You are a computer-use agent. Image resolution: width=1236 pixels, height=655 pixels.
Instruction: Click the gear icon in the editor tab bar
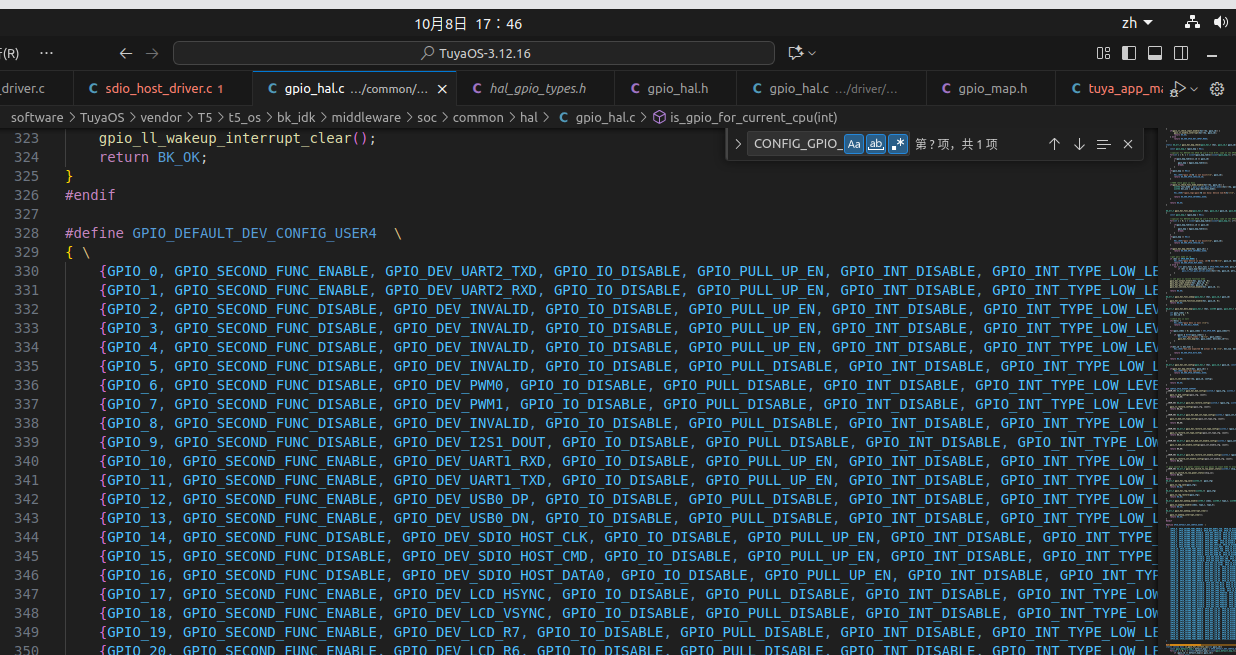coord(1217,89)
